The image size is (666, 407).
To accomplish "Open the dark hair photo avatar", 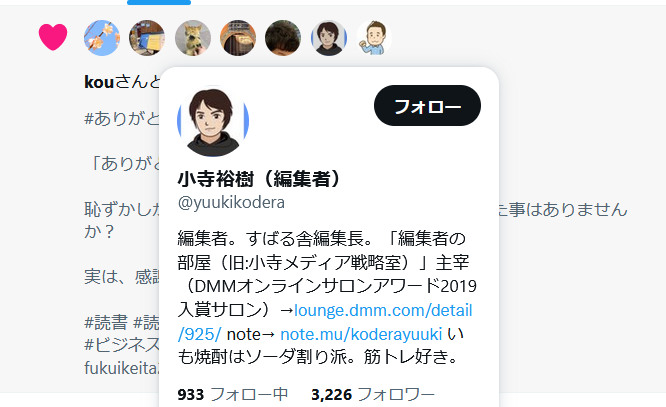I will 283,38.
